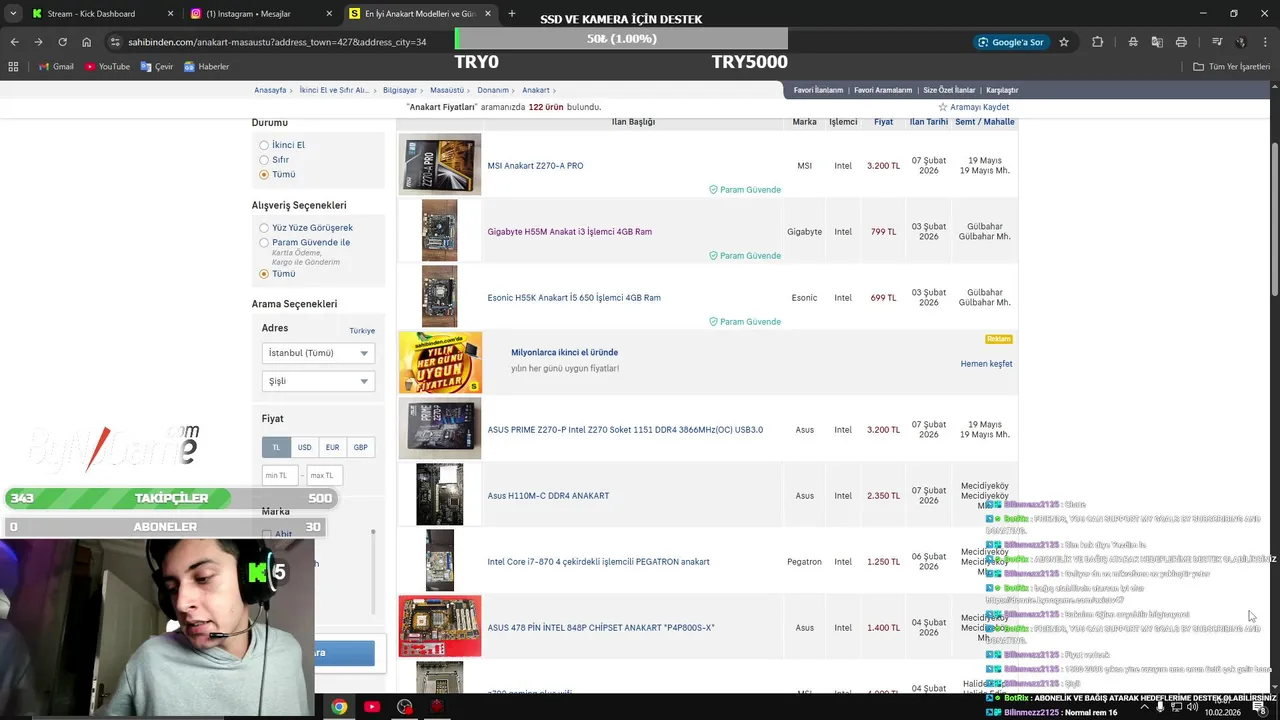
Task: Open the apps grid in bookmarks bar
Action: click(13, 66)
